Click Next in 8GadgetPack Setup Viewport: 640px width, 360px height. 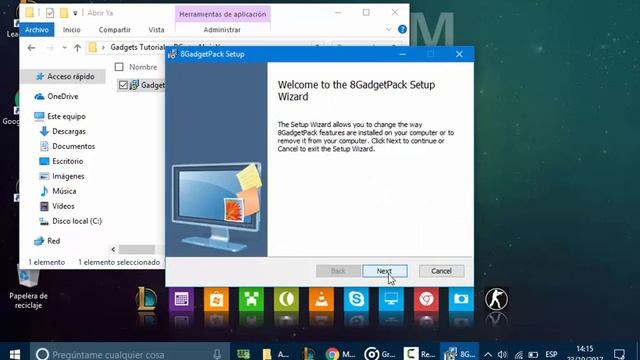384,271
